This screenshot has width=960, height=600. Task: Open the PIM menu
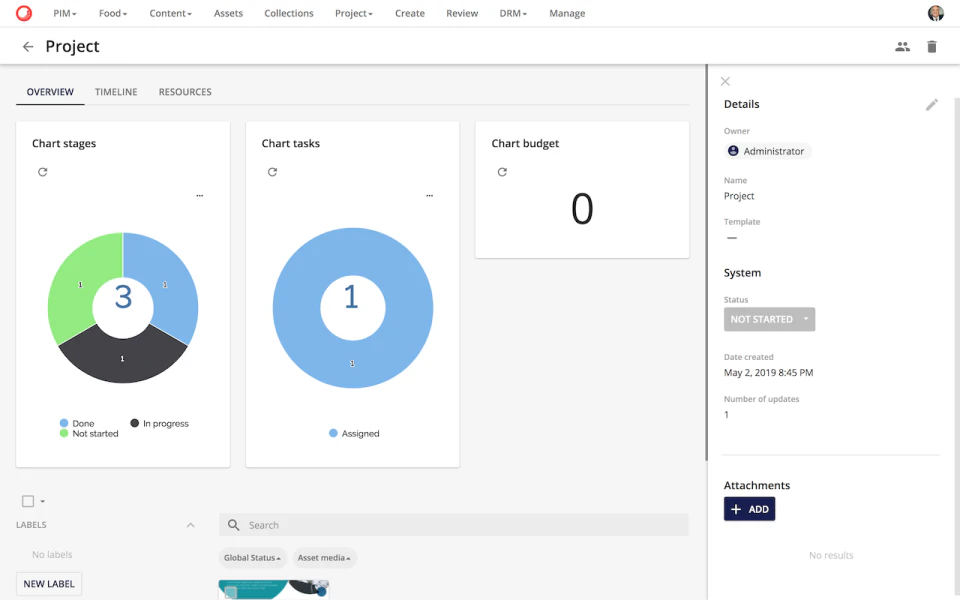click(x=65, y=13)
